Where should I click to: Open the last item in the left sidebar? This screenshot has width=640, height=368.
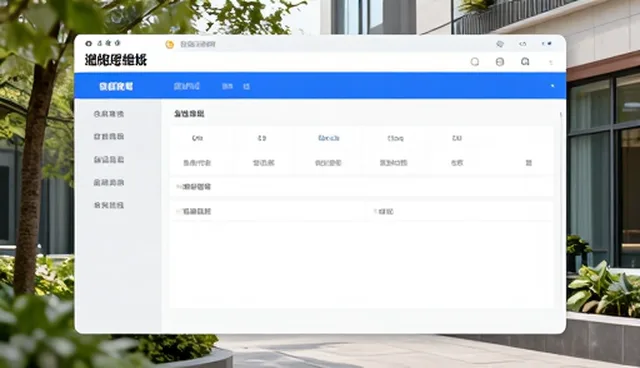pos(109,205)
